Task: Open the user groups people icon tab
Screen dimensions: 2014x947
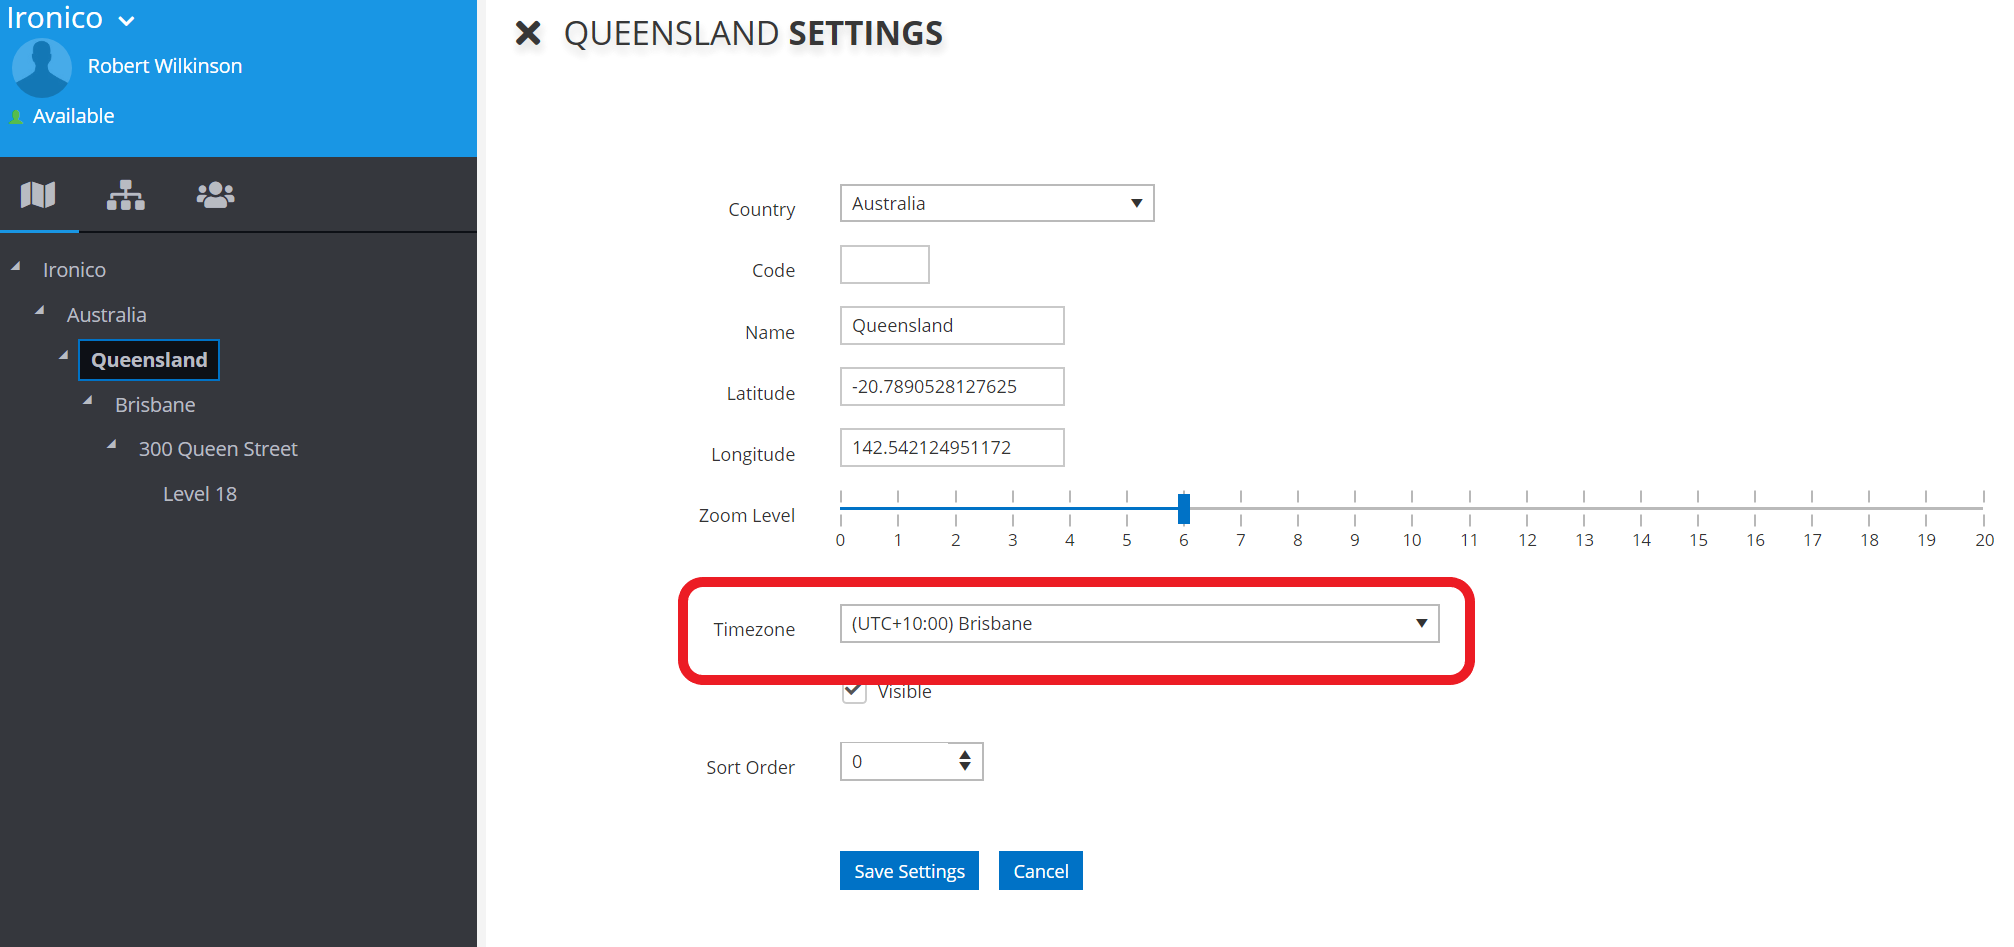Action: 215,195
